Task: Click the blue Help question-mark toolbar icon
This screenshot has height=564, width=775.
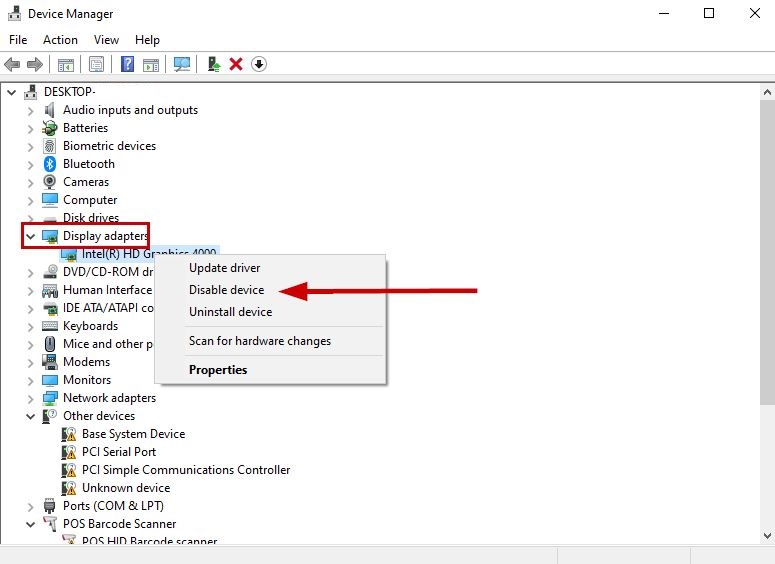Action: point(128,64)
